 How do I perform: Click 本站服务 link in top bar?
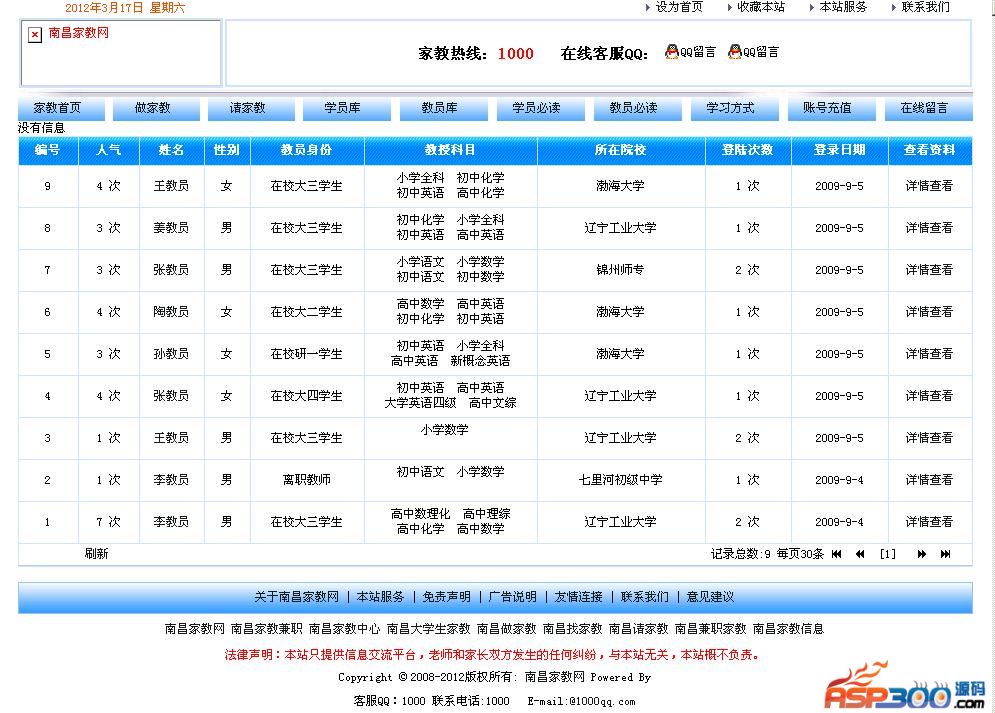click(x=843, y=7)
